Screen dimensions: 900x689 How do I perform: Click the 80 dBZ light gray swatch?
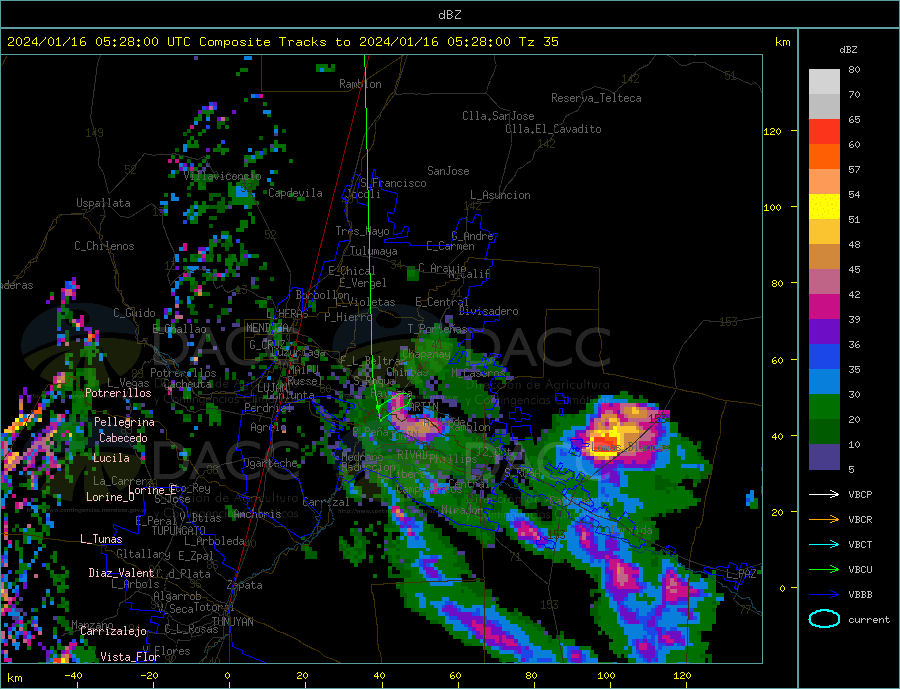tap(824, 81)
